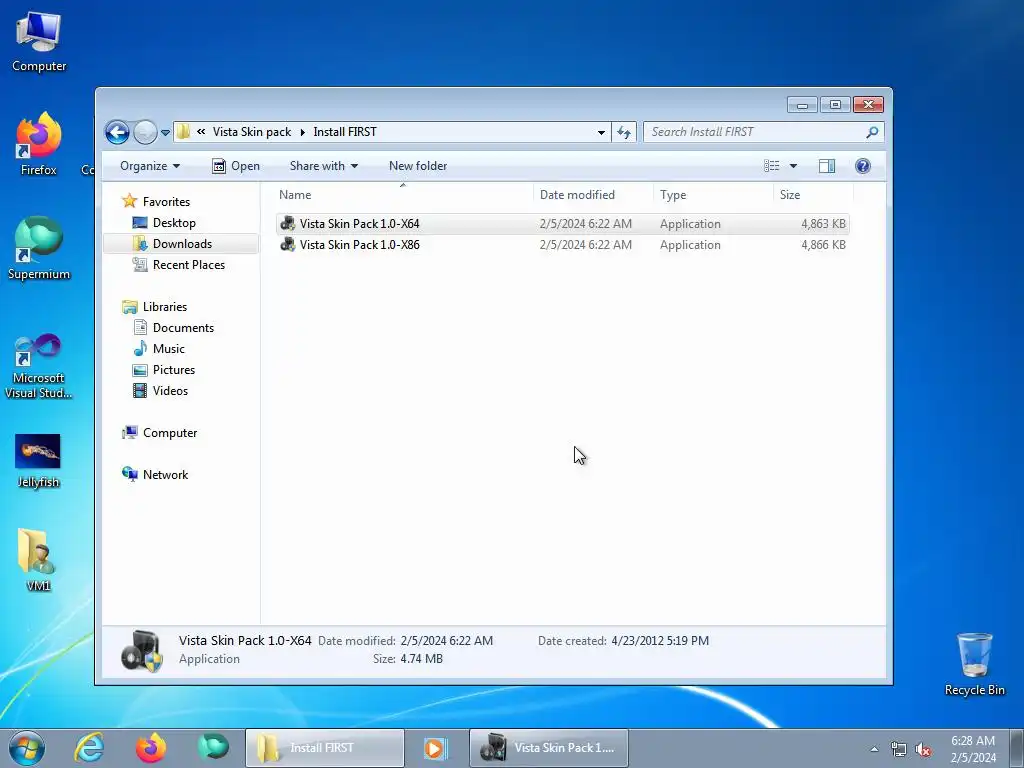Select the Firefox desktop shortcut
This screenshot has width=1024, height=768.
[x=39, y=144]
